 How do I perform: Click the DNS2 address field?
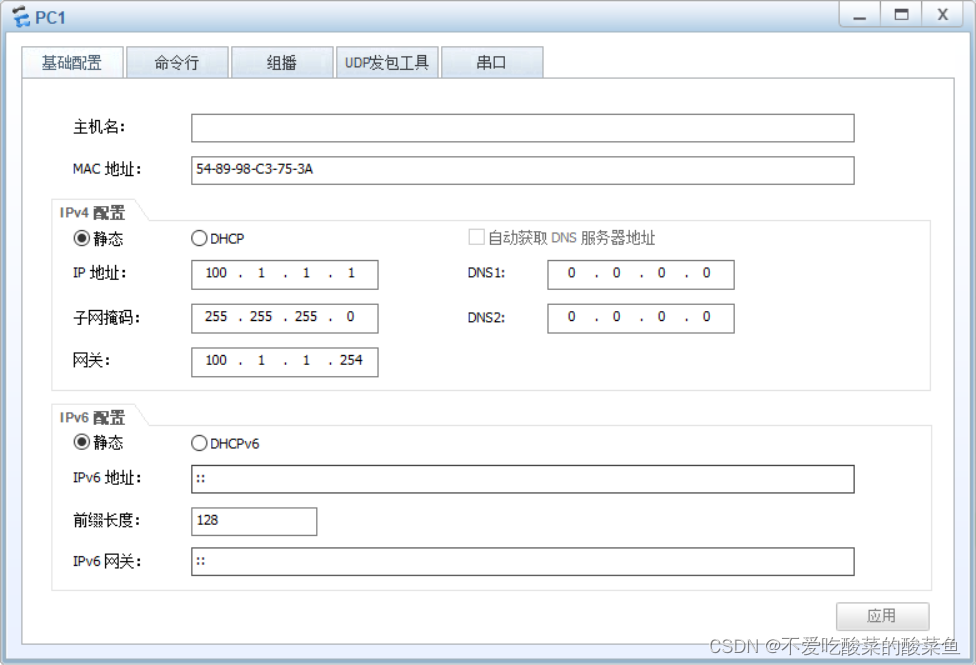tap(640, 318)
